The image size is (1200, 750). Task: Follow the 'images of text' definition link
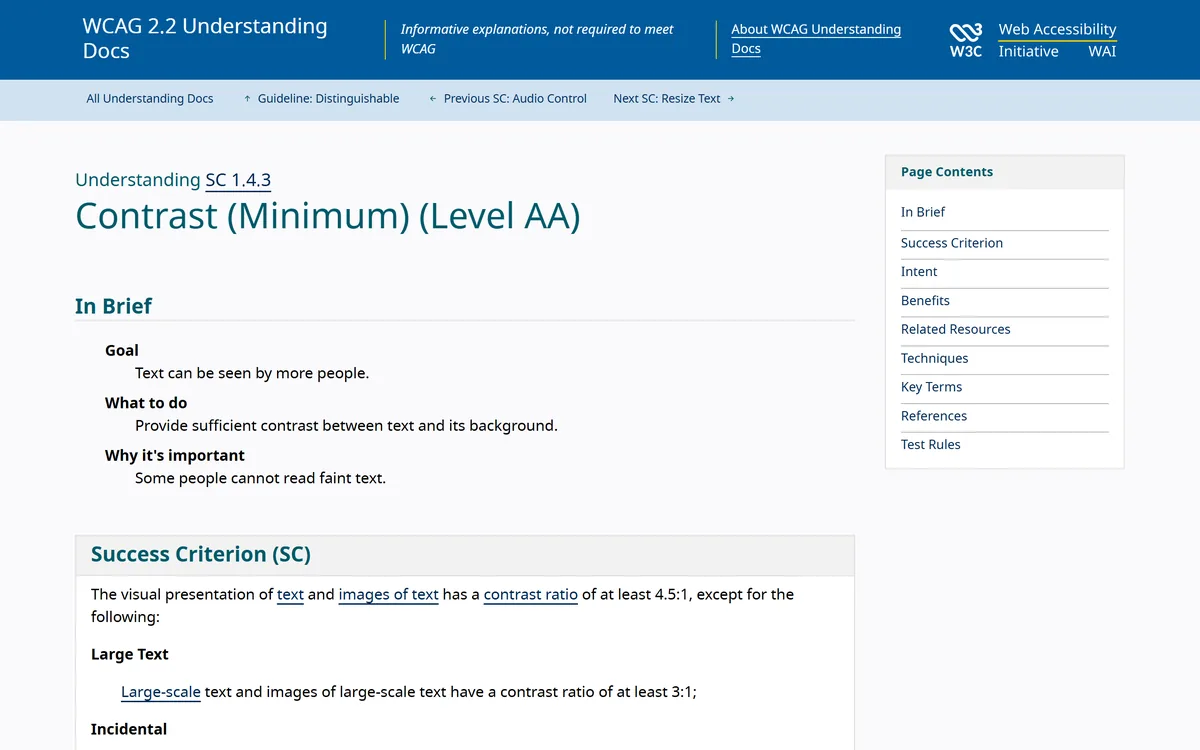[389, 594]
